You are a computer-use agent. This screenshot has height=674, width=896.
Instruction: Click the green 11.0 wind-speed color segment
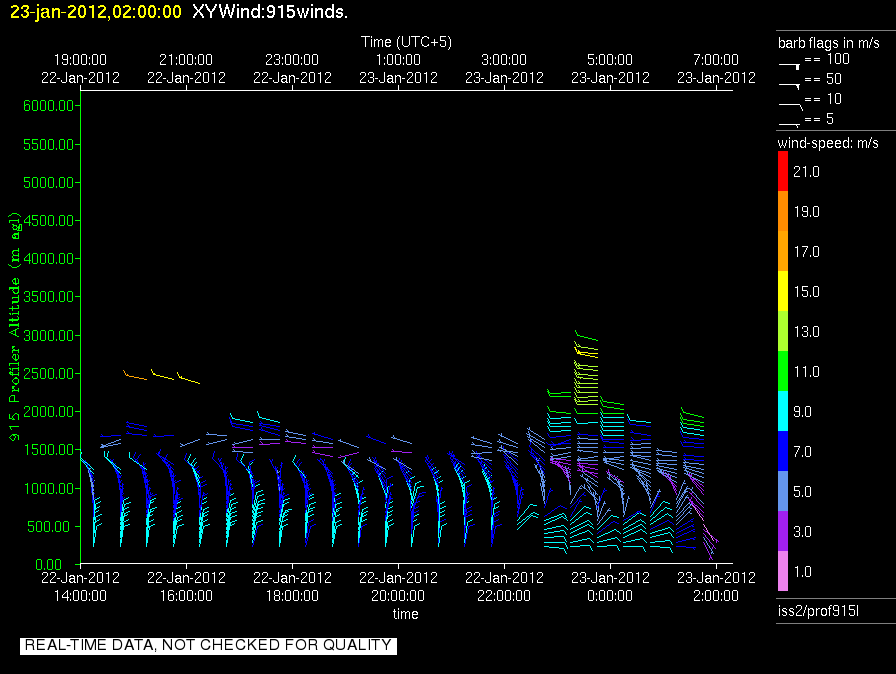point(783,372)
